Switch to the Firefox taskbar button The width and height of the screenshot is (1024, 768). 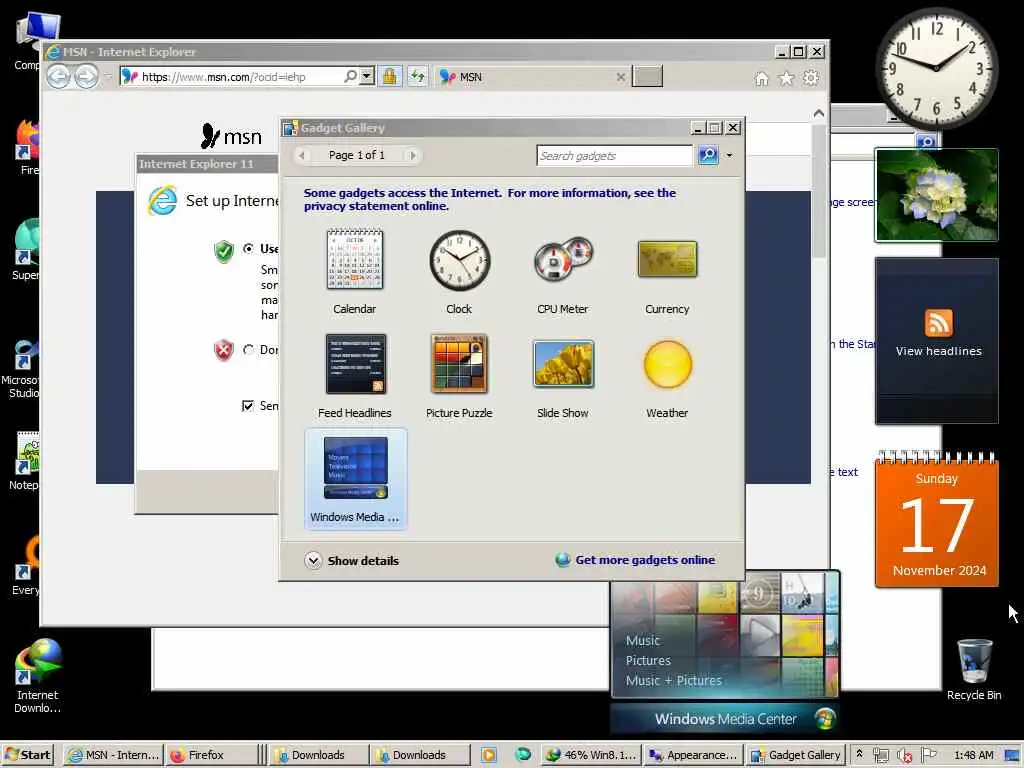[211, 755]
